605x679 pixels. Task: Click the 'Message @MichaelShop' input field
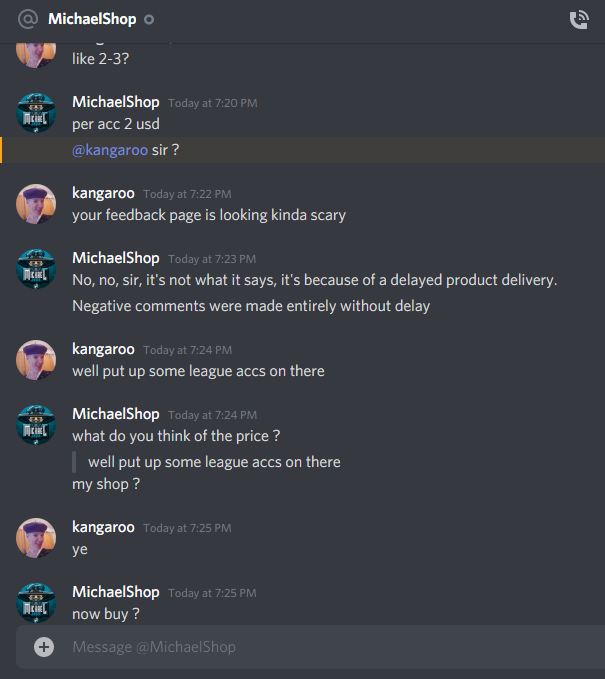pos(311,647)
